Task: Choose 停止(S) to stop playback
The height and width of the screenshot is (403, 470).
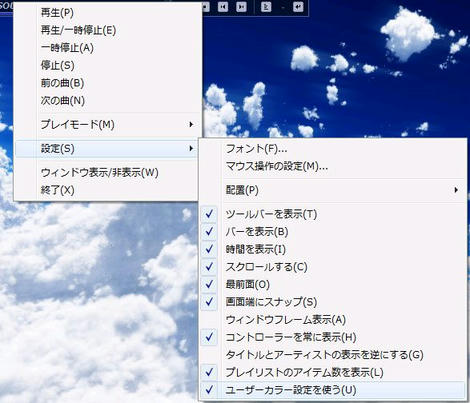Action: click(107, 65)
